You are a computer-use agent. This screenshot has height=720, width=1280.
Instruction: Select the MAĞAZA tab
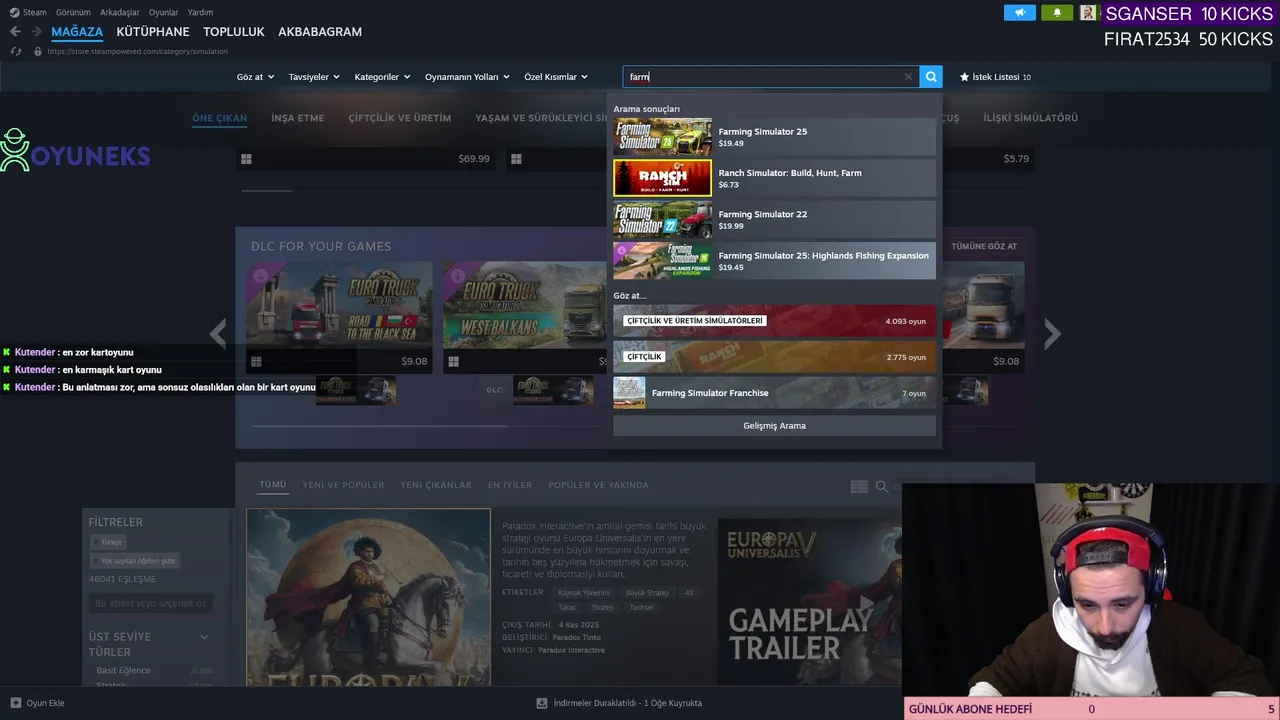[77, 32]
